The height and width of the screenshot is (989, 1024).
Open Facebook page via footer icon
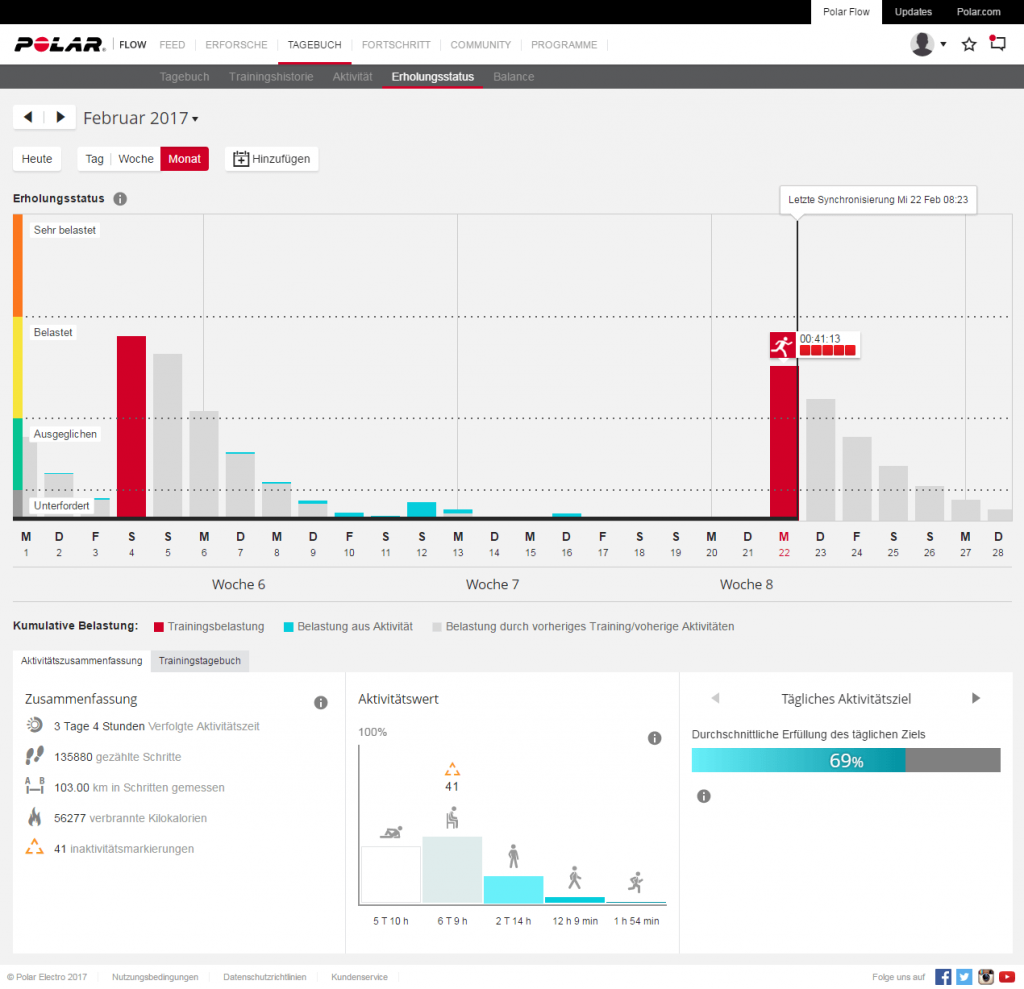click(943, 977)
